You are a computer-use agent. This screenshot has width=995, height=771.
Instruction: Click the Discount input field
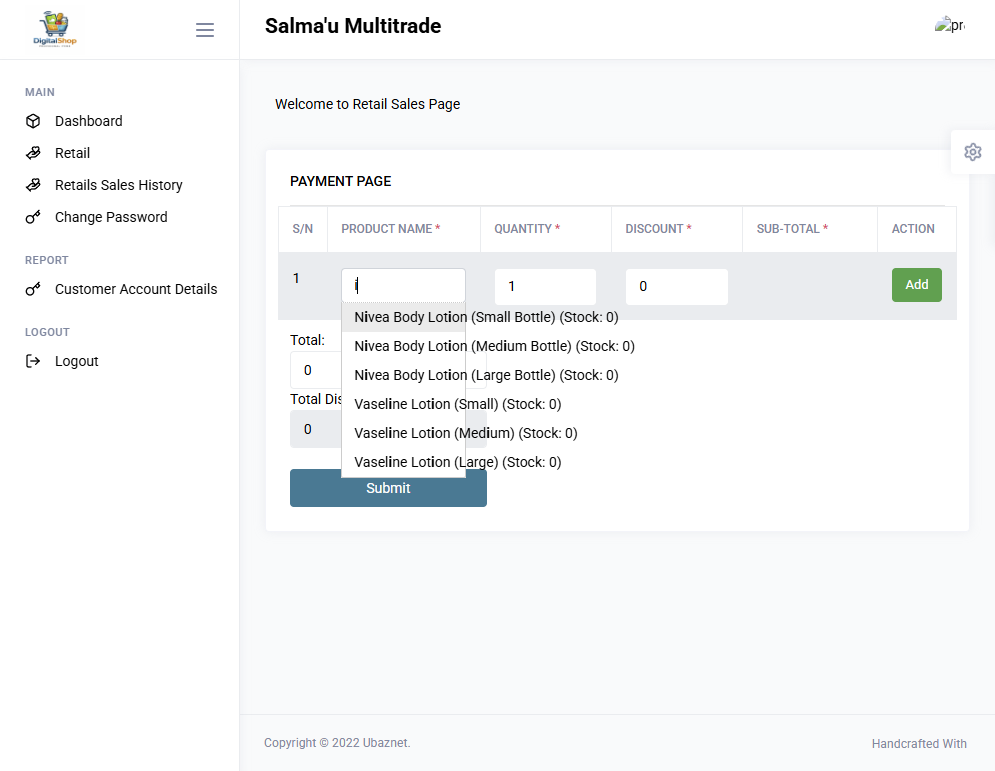pos(676,287)
